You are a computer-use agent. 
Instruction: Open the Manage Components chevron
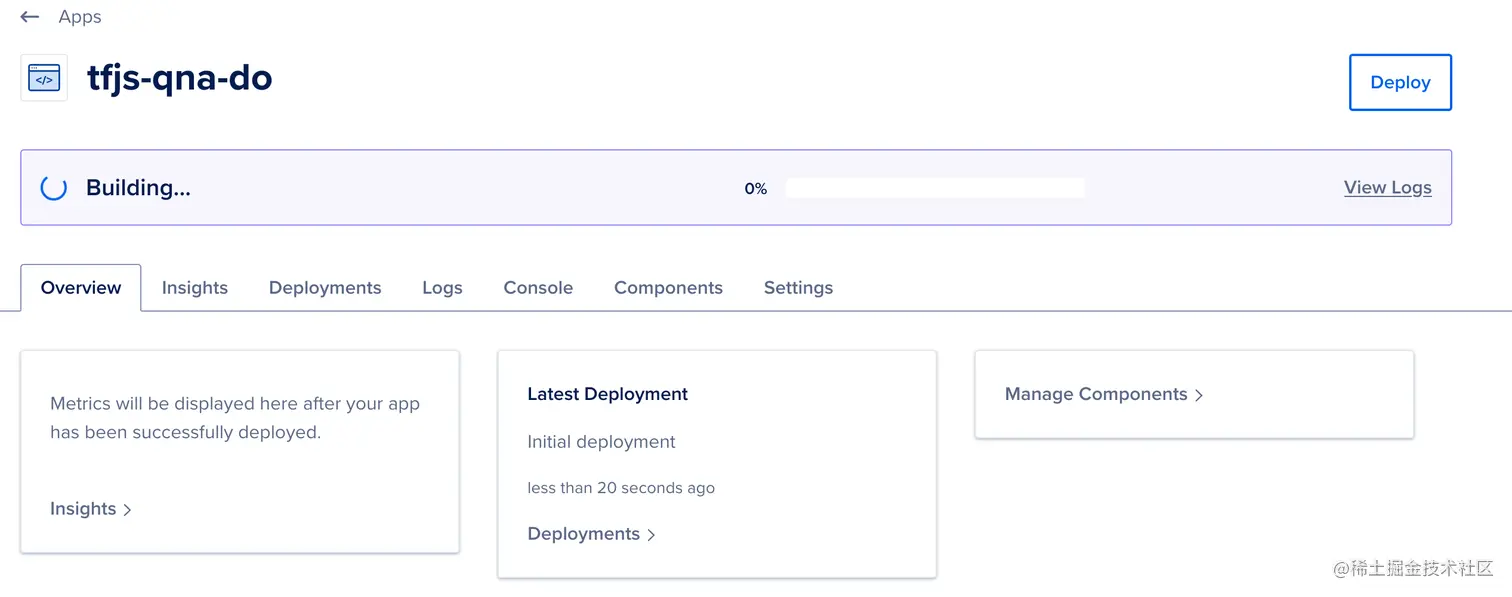coord(1199,394)
